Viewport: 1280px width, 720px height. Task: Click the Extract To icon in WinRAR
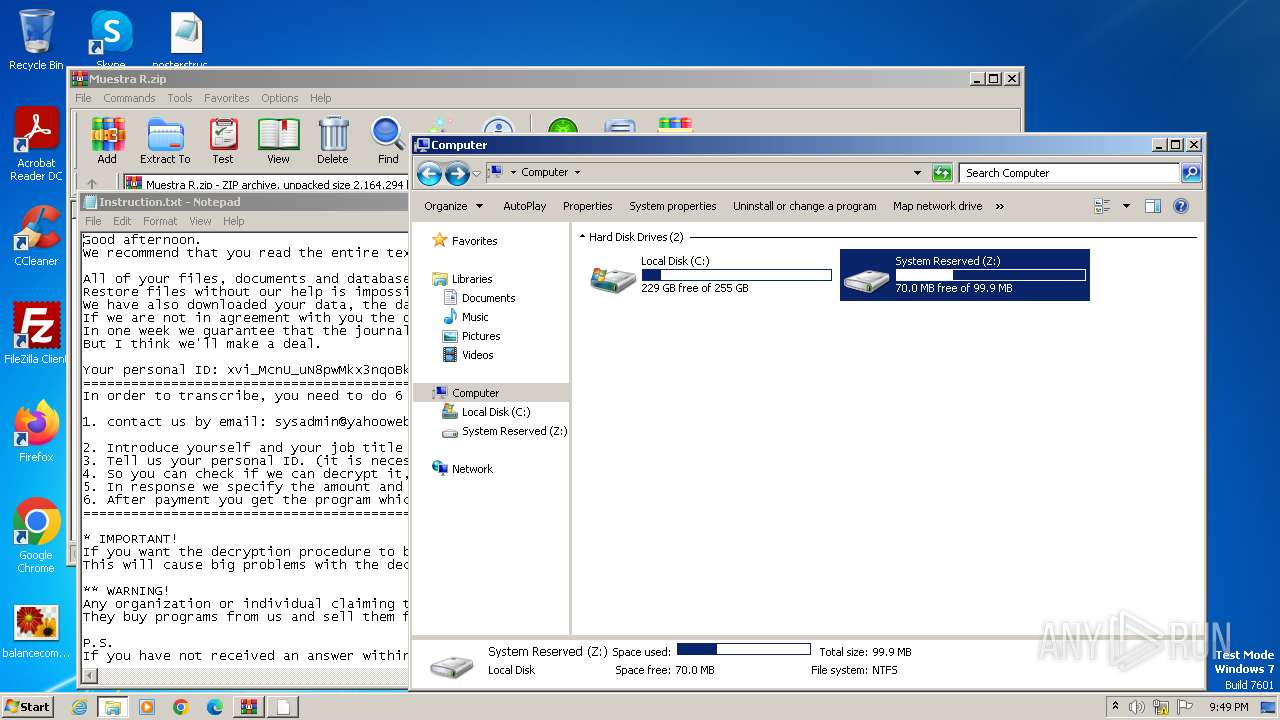(x=165, y=140)
